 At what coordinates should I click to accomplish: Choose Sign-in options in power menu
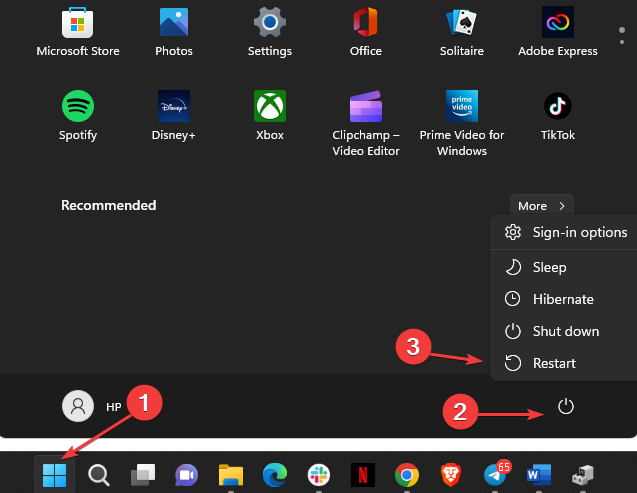[x=565, y=232]
